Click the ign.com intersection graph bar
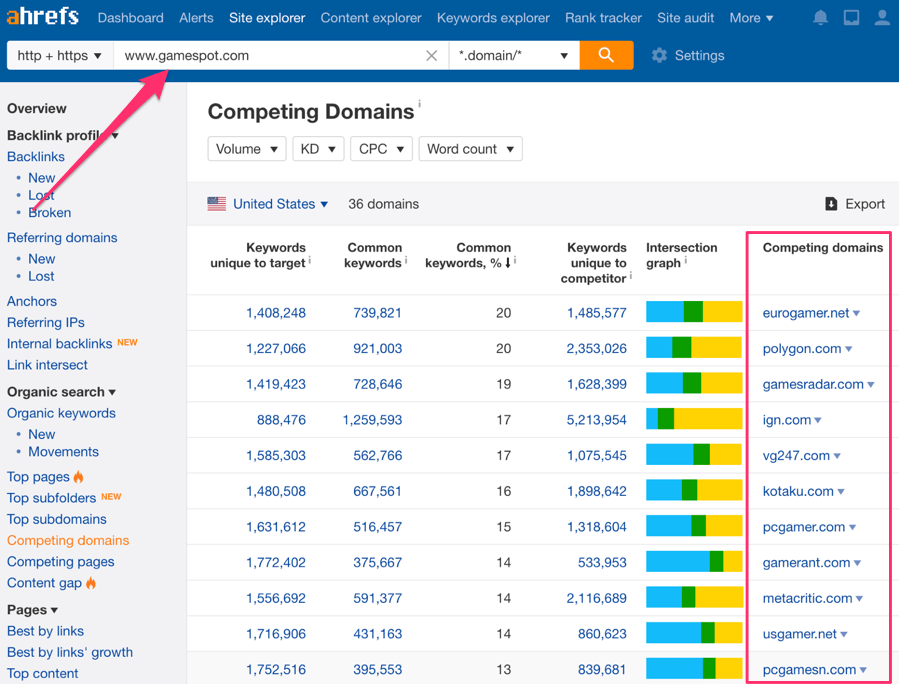This screenshot has height=684, width=899. 694,419
